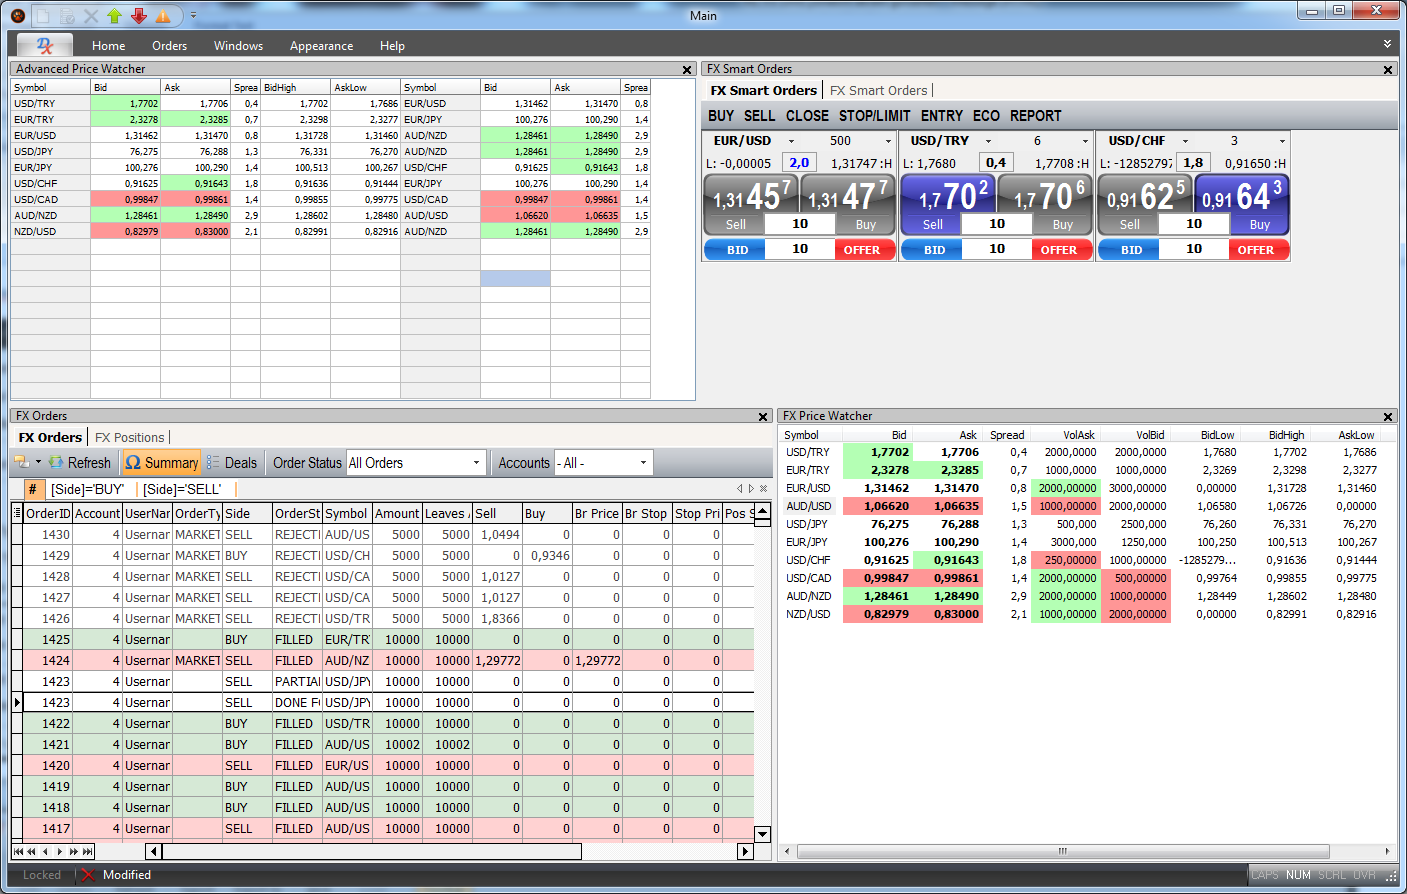Screen dimensions: 1407x894
Task: Click the last record navigation arrow in orders grid
Action: (88, 852)
